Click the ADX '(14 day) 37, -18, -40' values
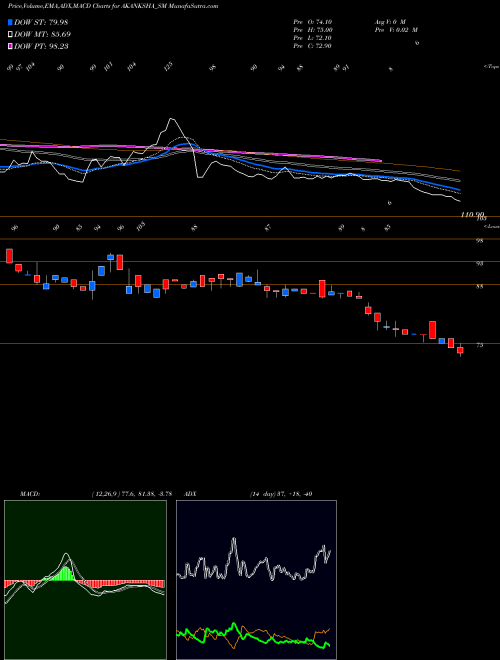Image resolution: width=500 pixels, height=660 pixels. 280,494
